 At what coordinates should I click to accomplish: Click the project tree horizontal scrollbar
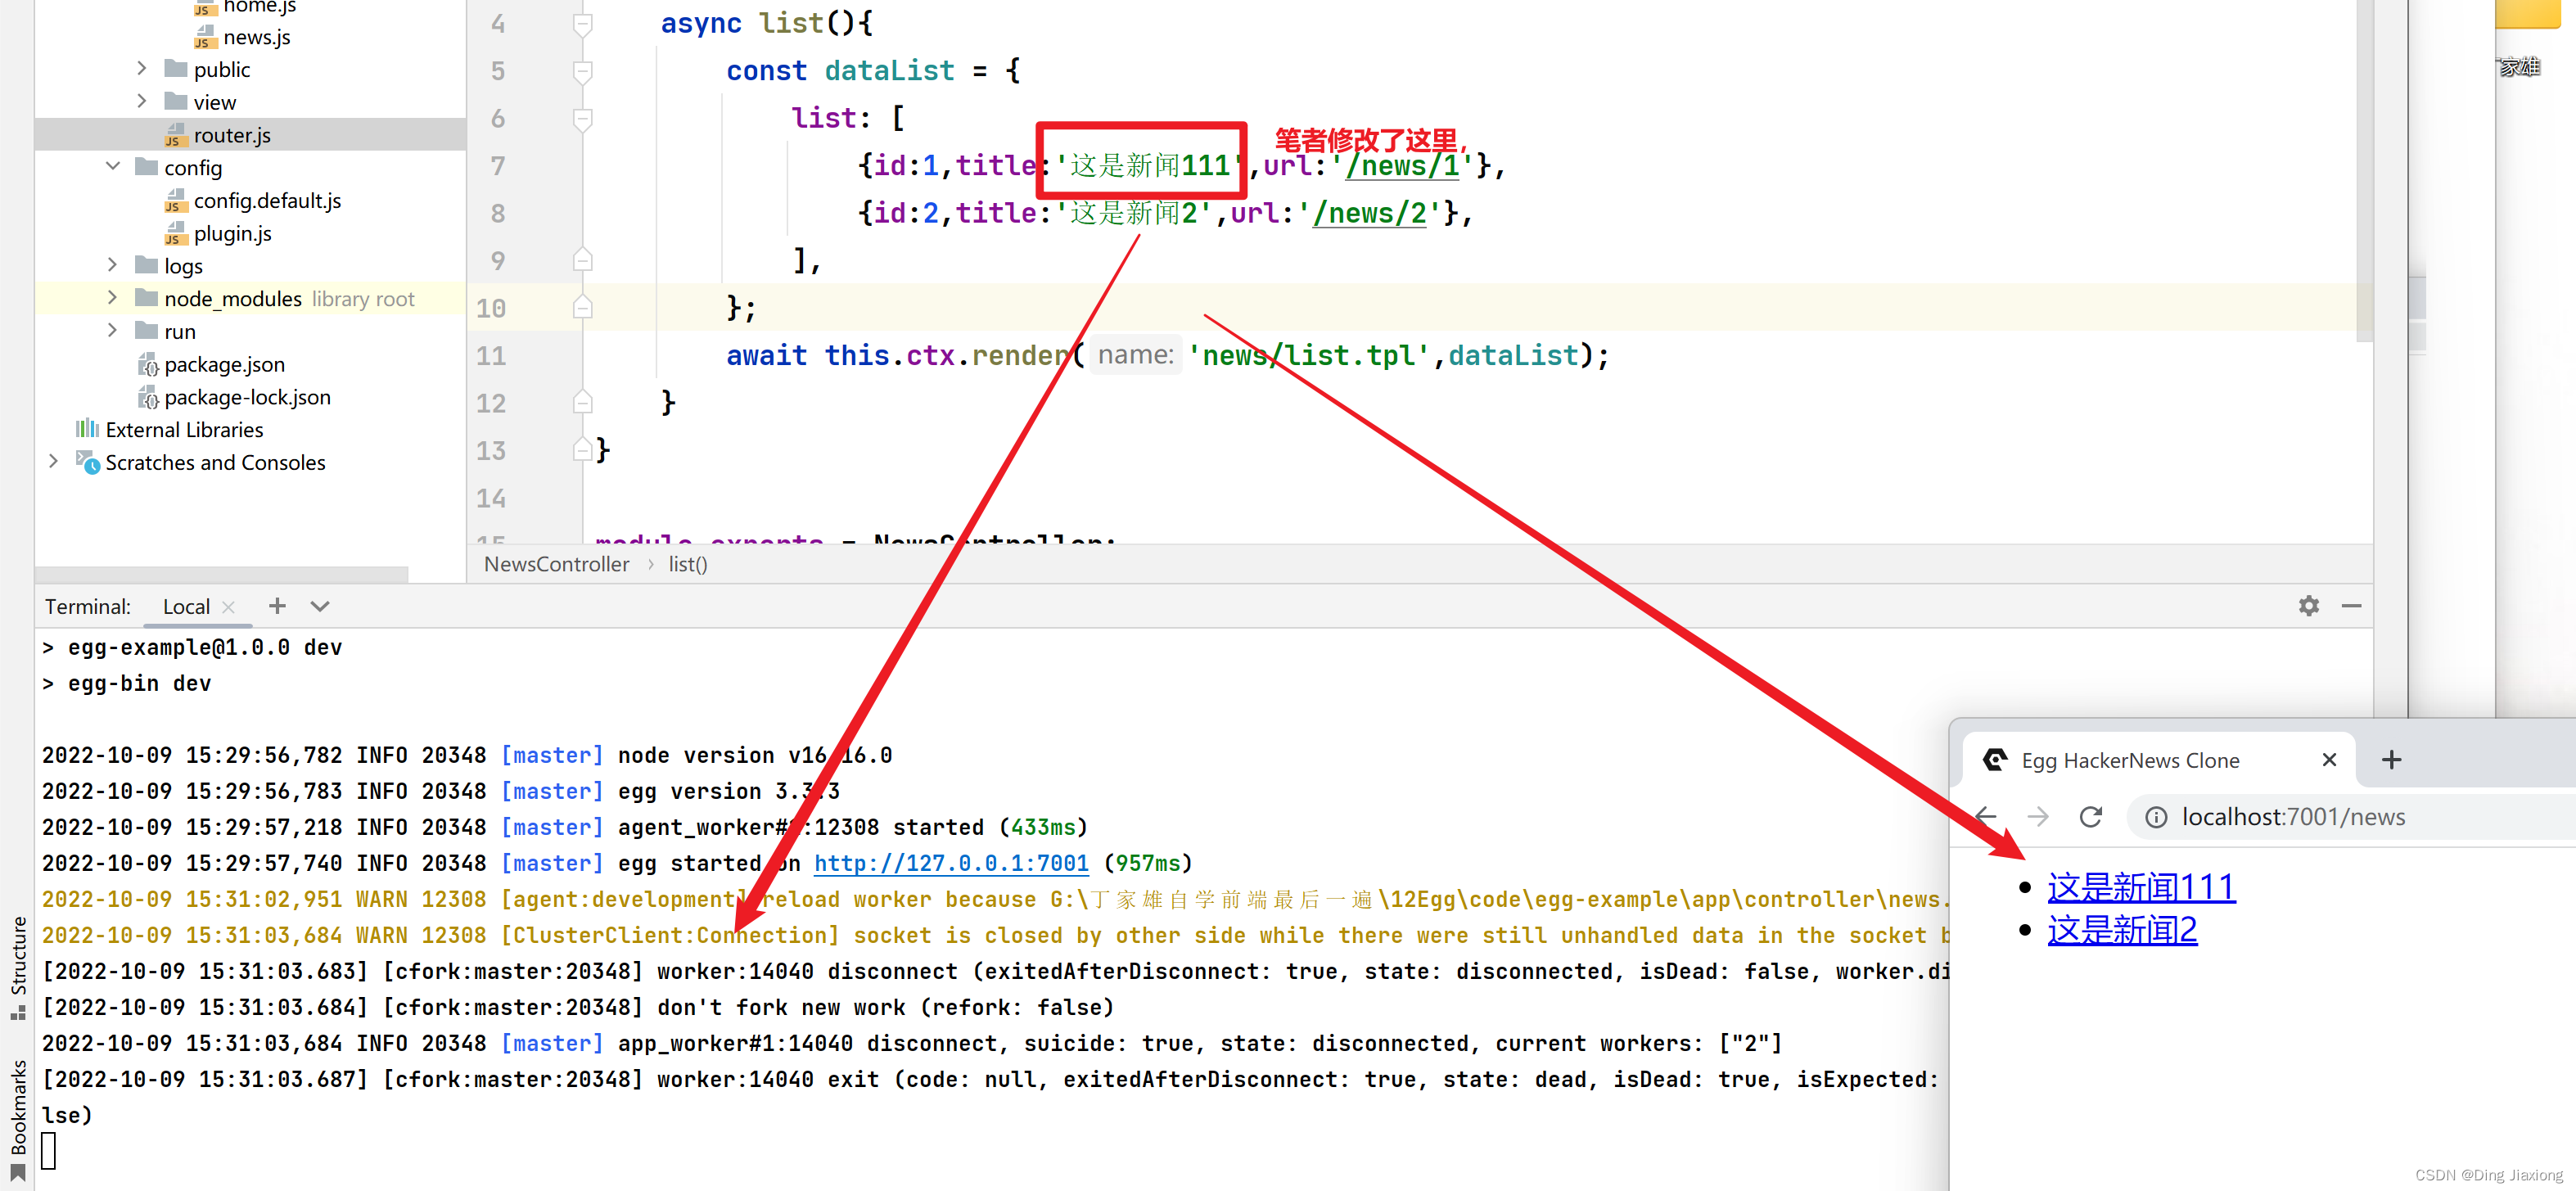coord(221,574)
